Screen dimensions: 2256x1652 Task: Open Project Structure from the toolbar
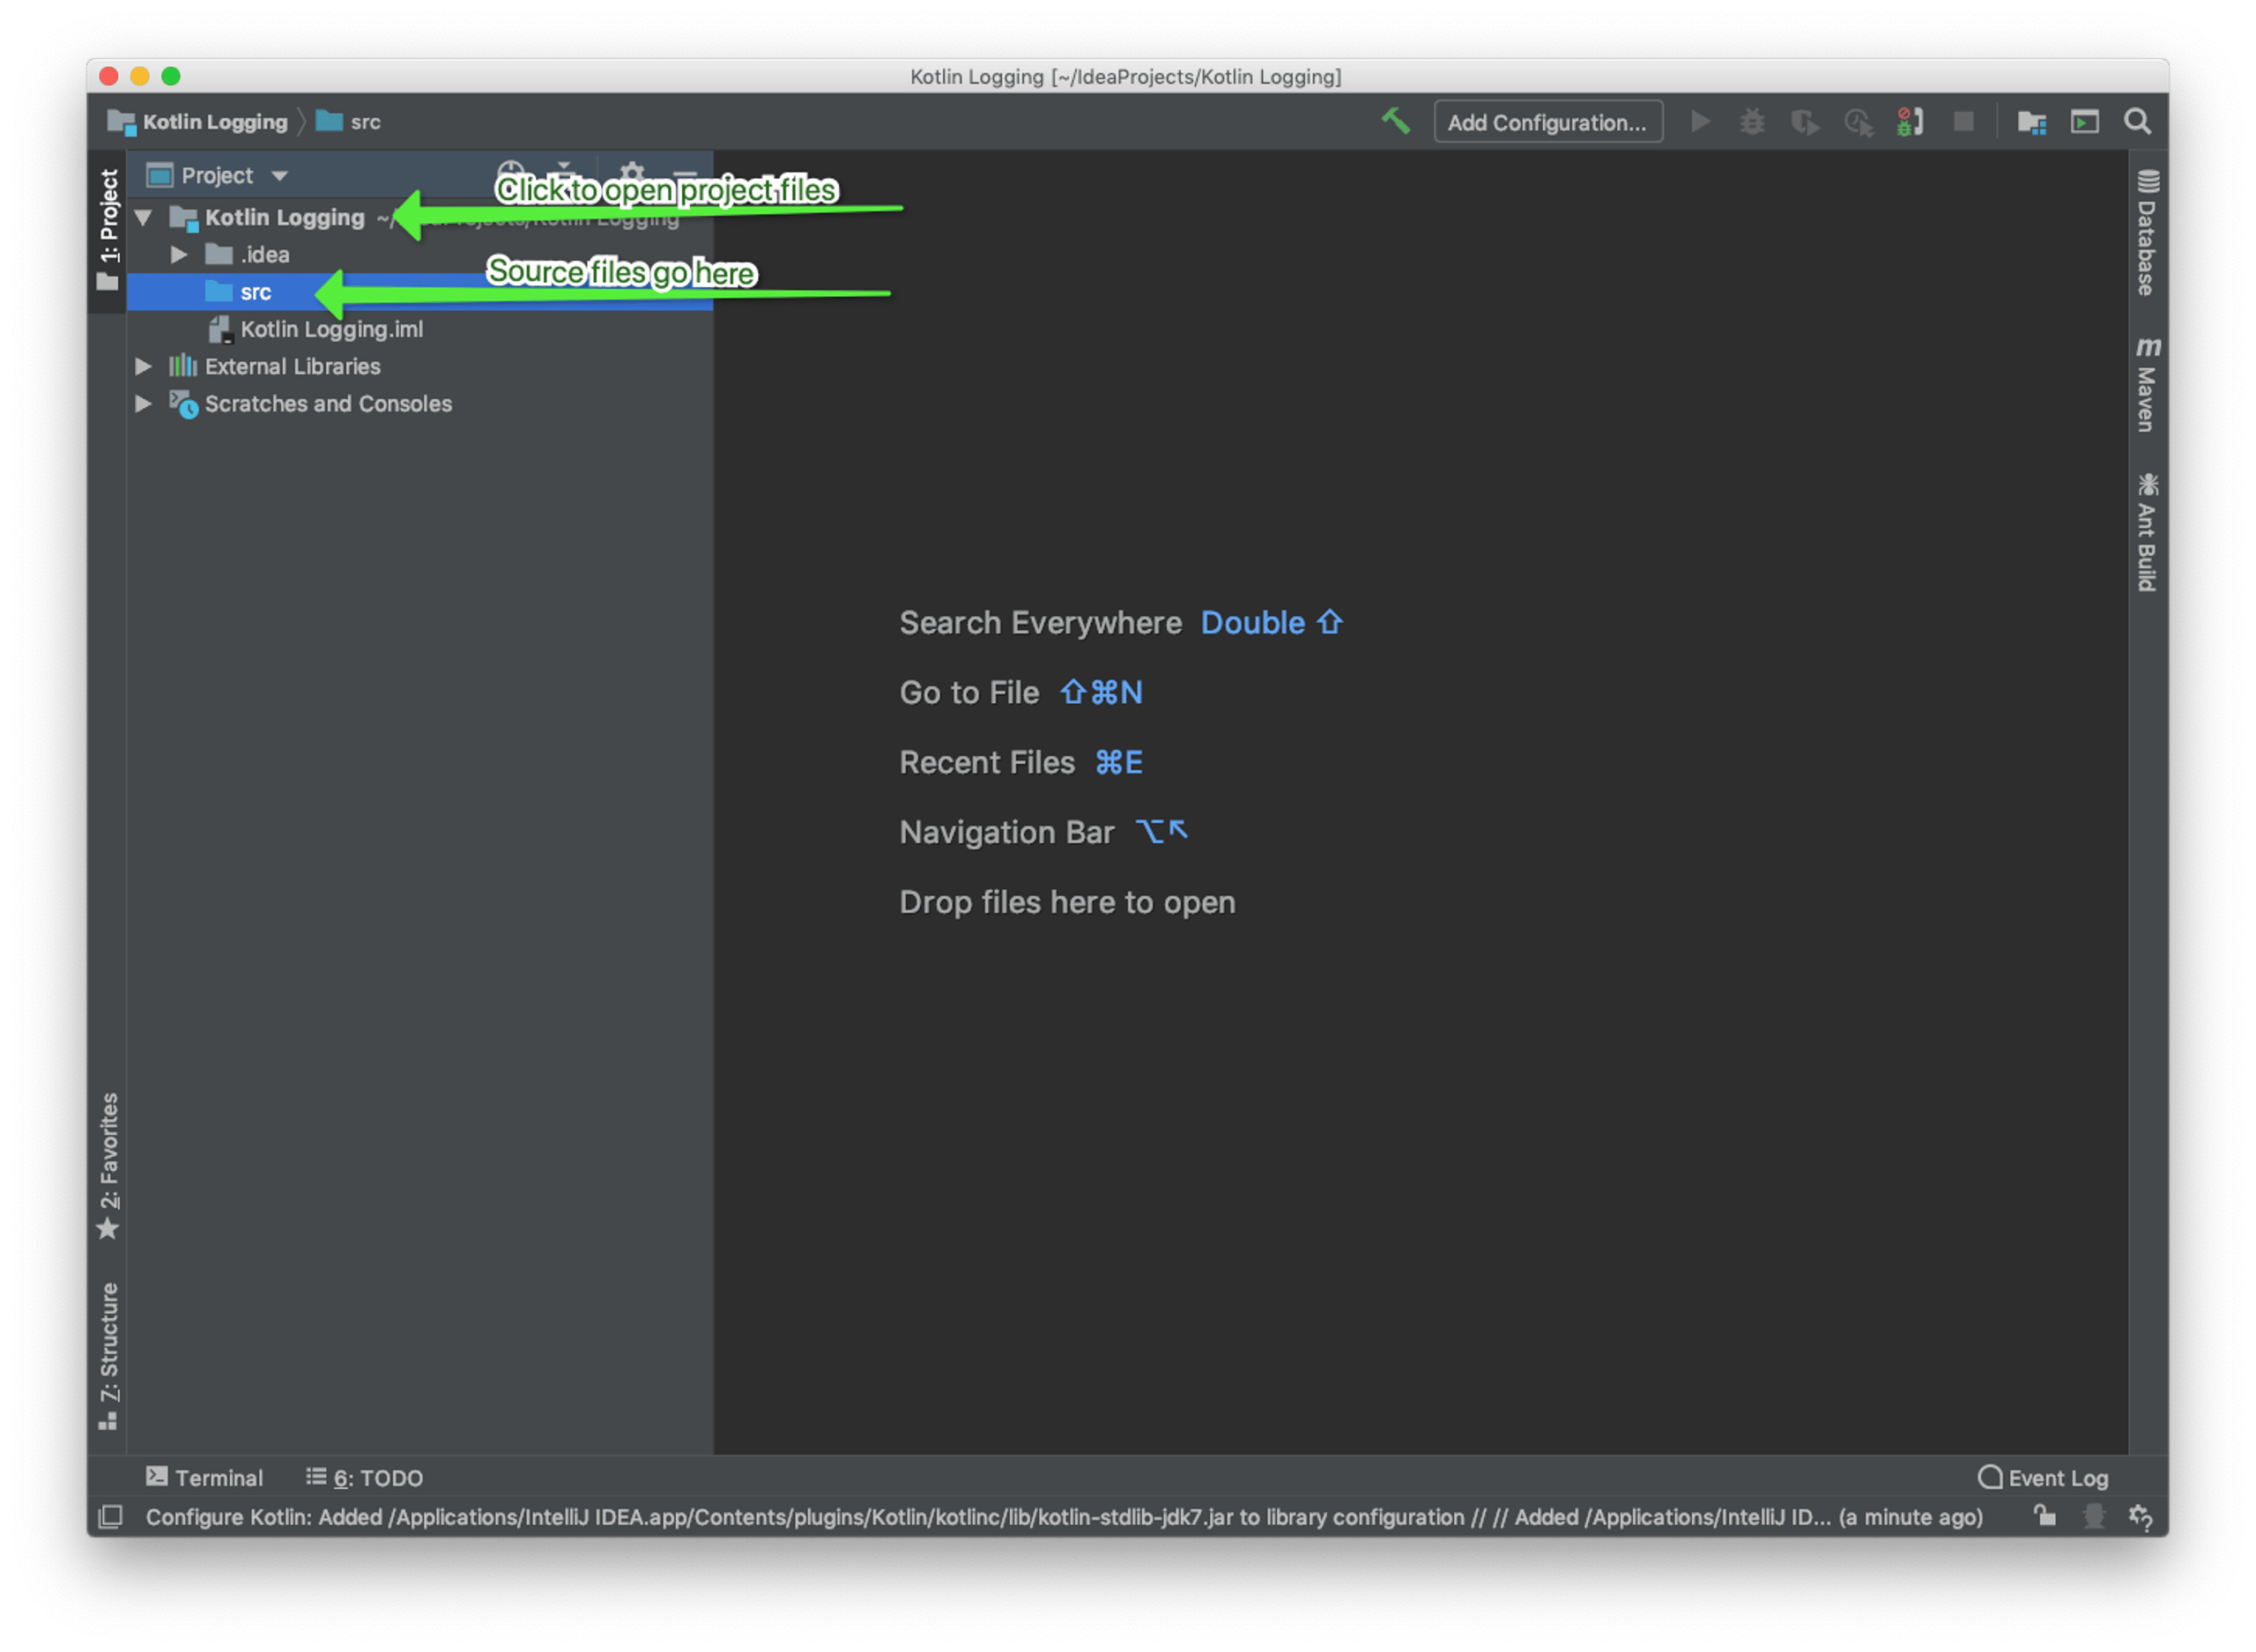2030,122
